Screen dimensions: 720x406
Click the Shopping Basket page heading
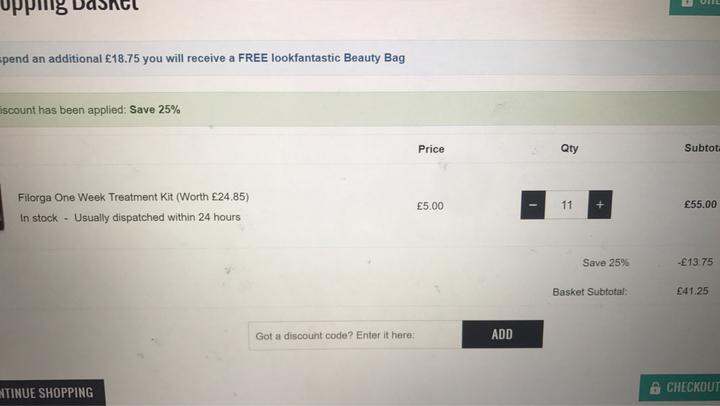(69, 6)
